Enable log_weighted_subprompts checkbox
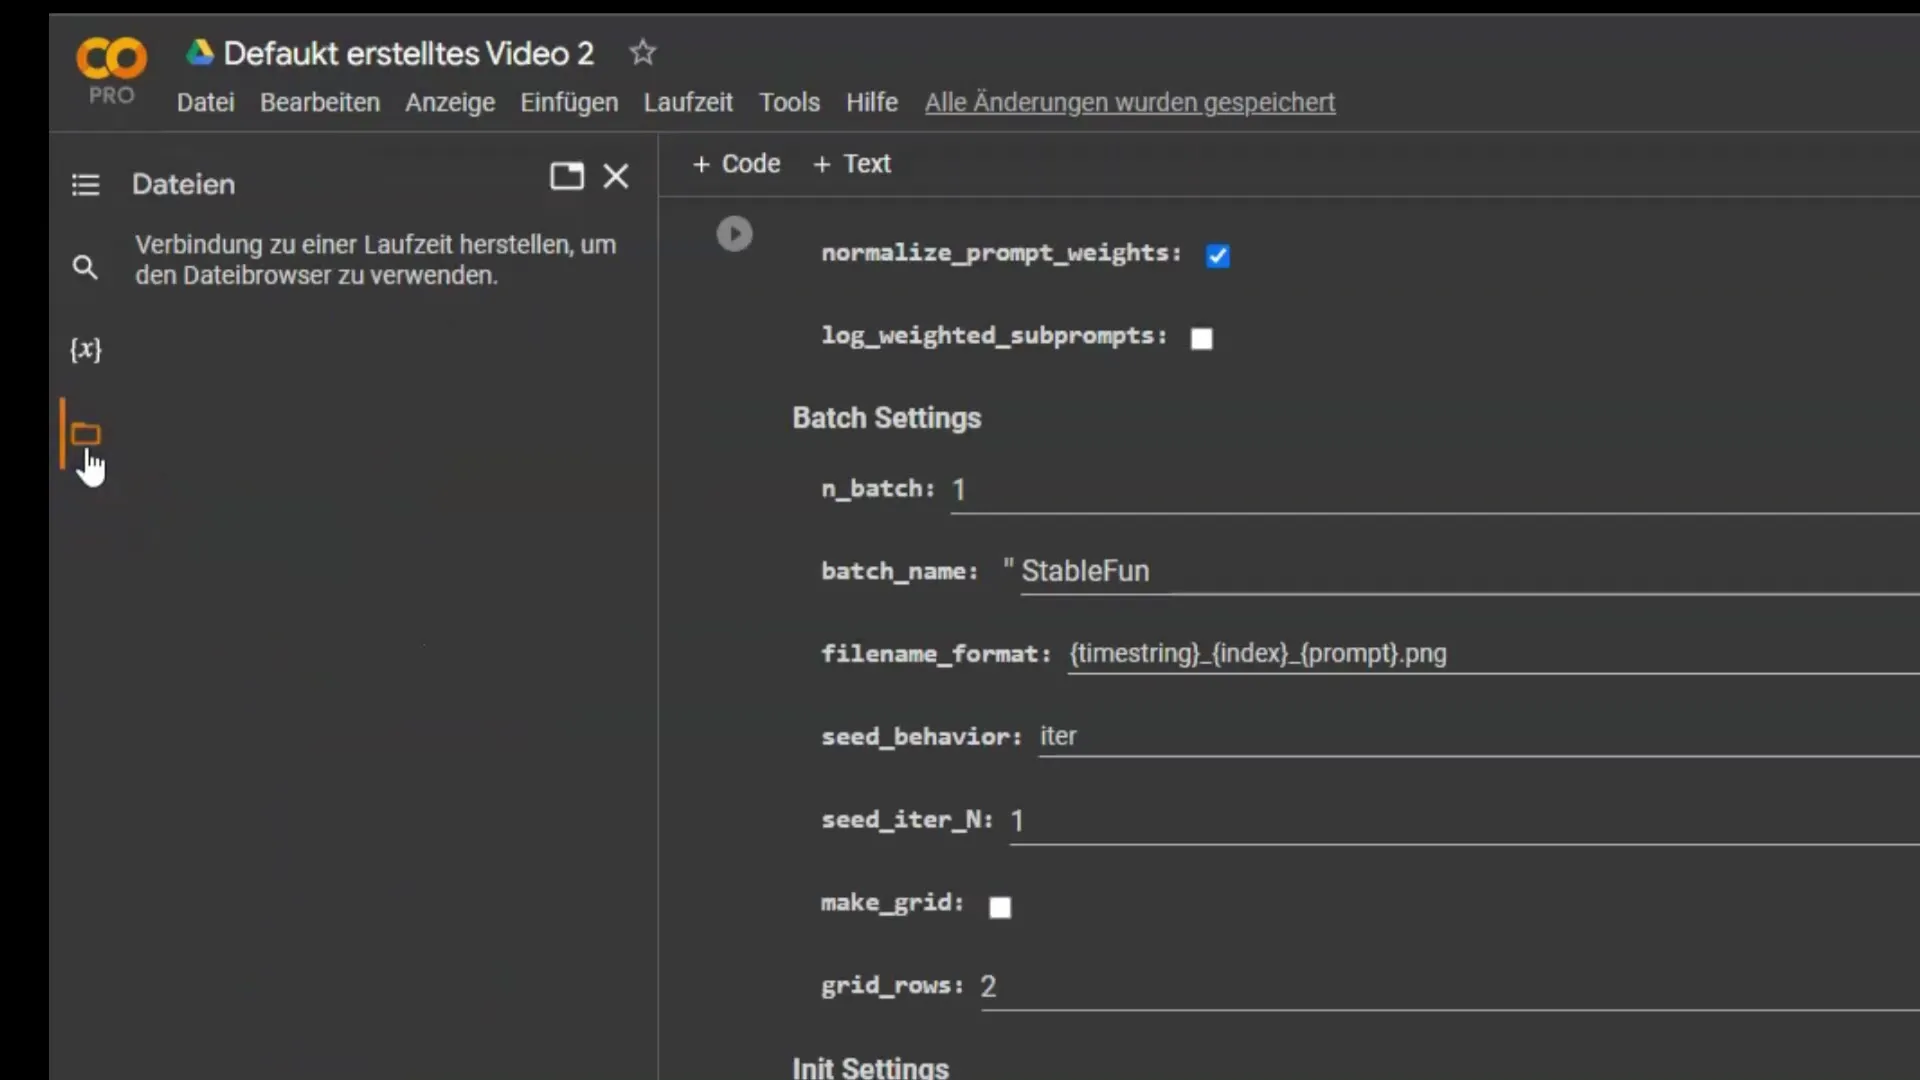 [x=1201, y=339]
